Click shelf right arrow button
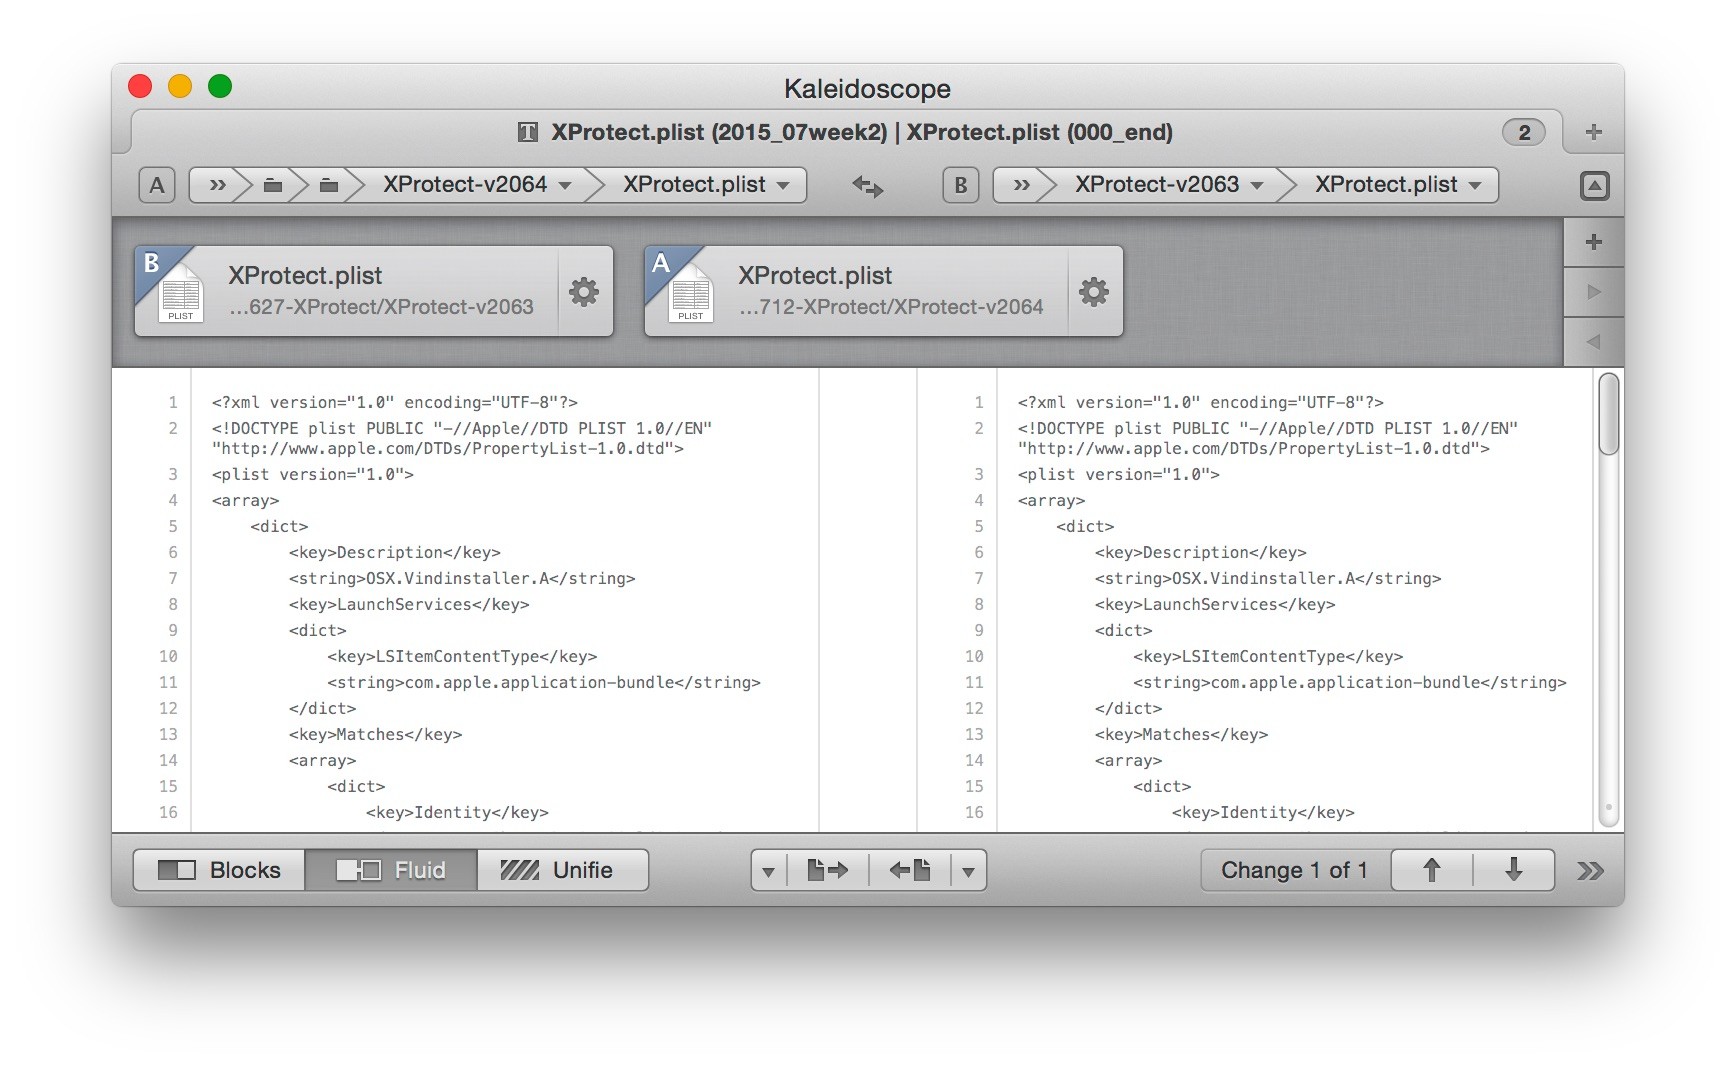Image resolution: width=1736 pixels, height=1066 pixels. [1594, 292]
